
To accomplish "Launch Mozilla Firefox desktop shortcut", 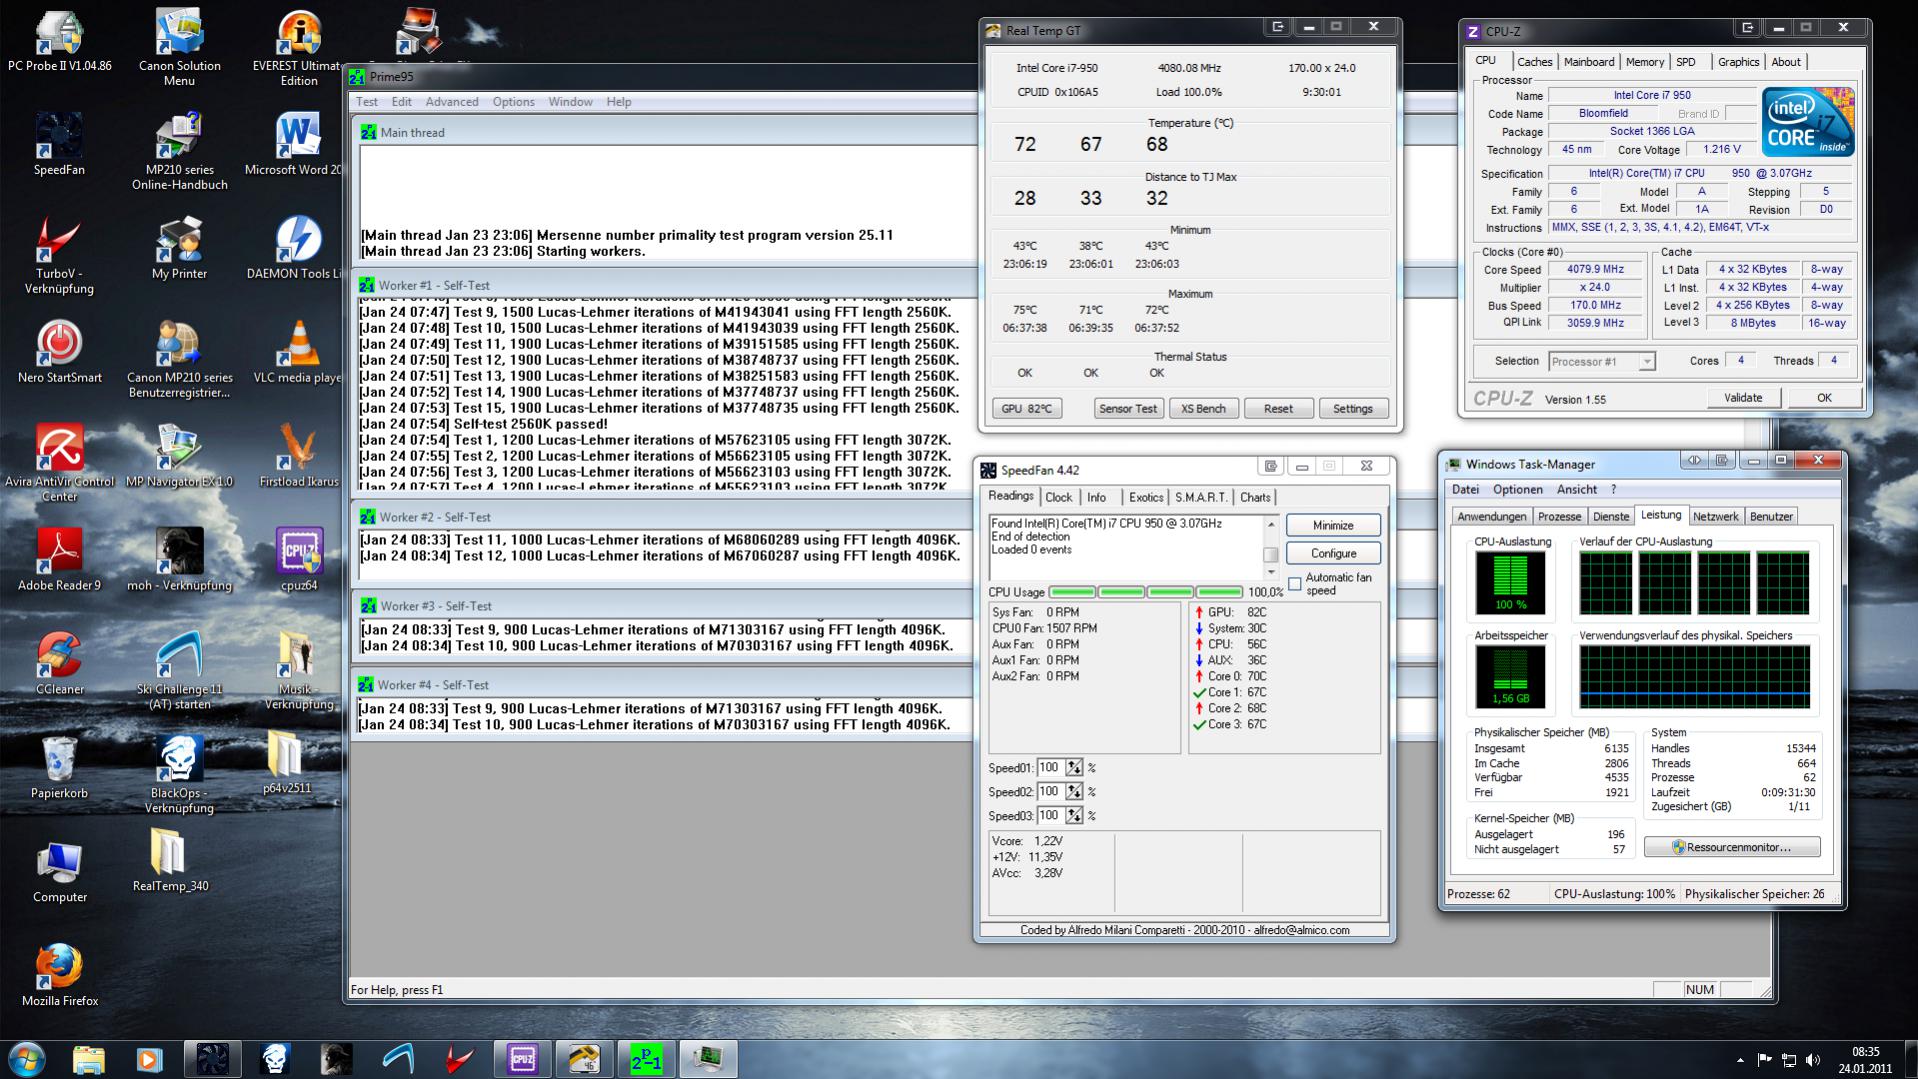I will 60,974.
